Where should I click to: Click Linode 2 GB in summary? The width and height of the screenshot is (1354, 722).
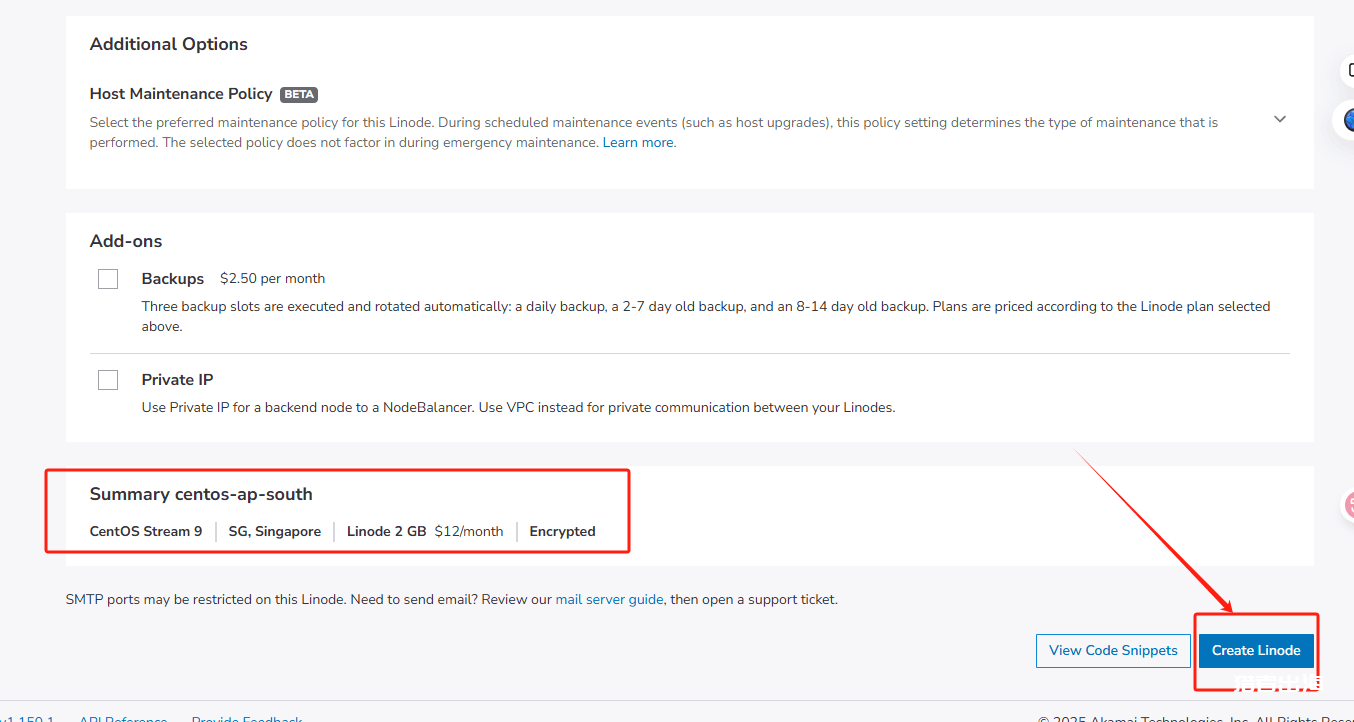coord(387,532)
